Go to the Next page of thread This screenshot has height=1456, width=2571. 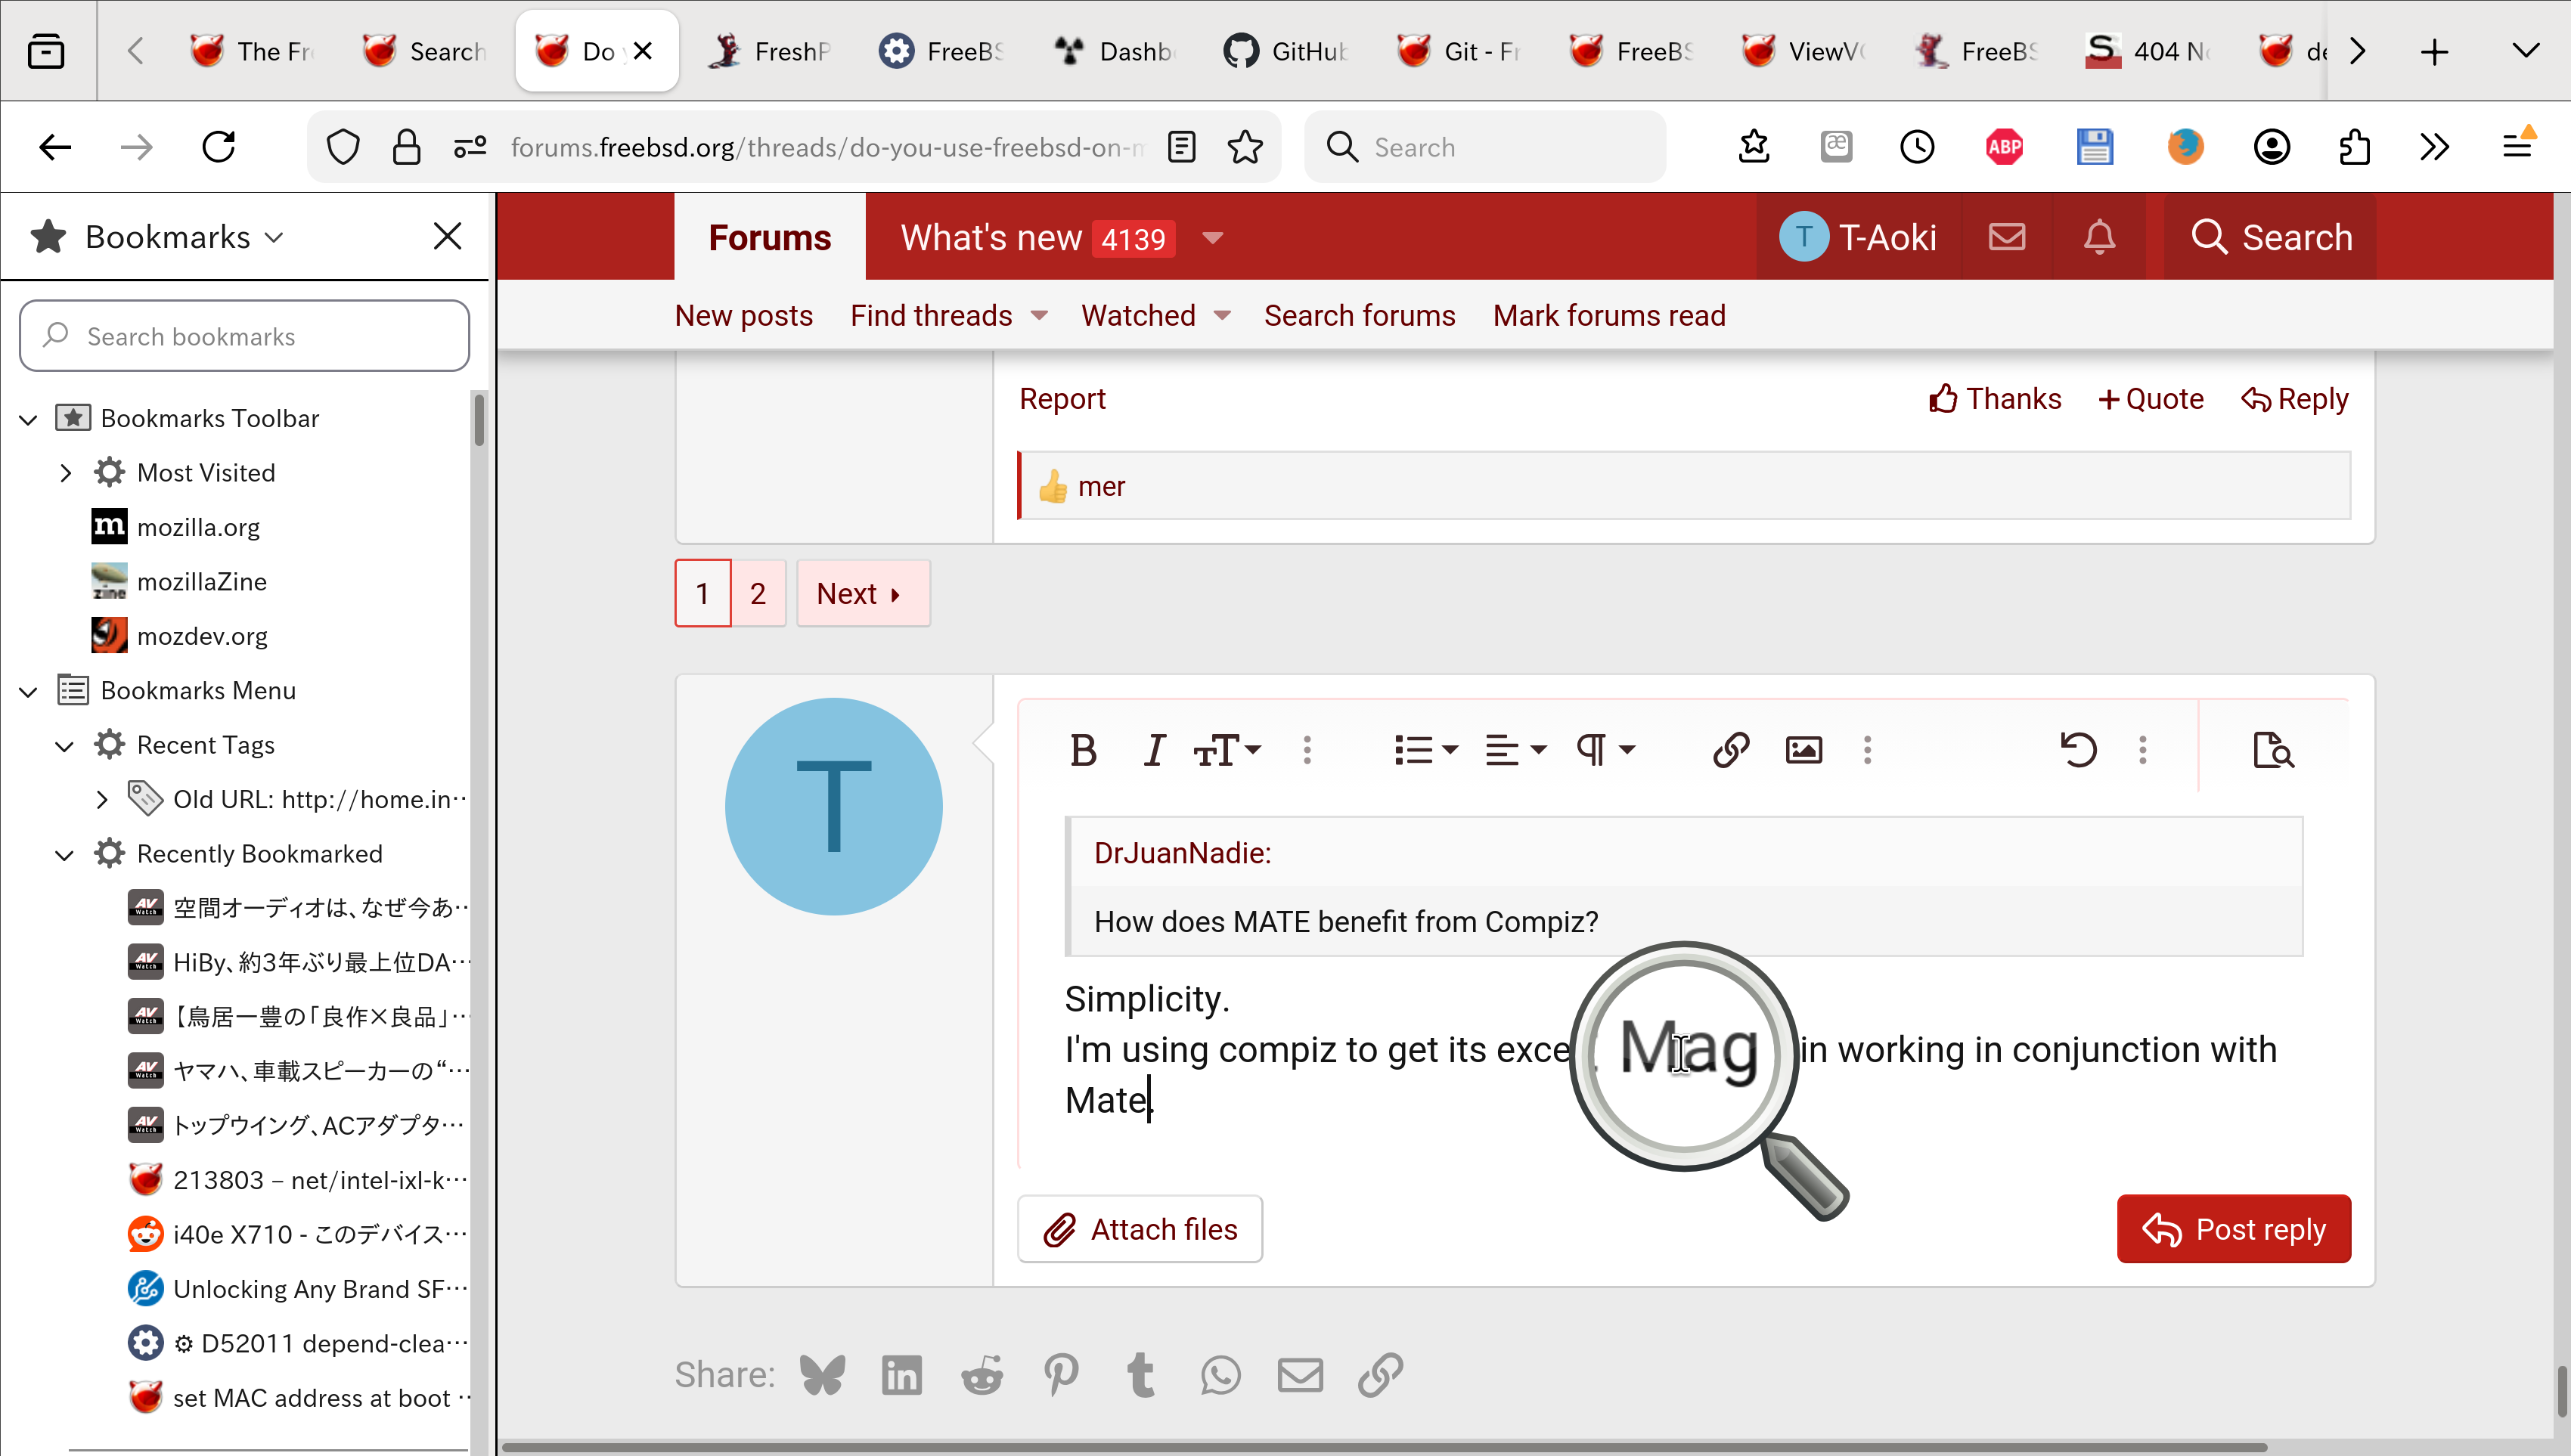861,594
